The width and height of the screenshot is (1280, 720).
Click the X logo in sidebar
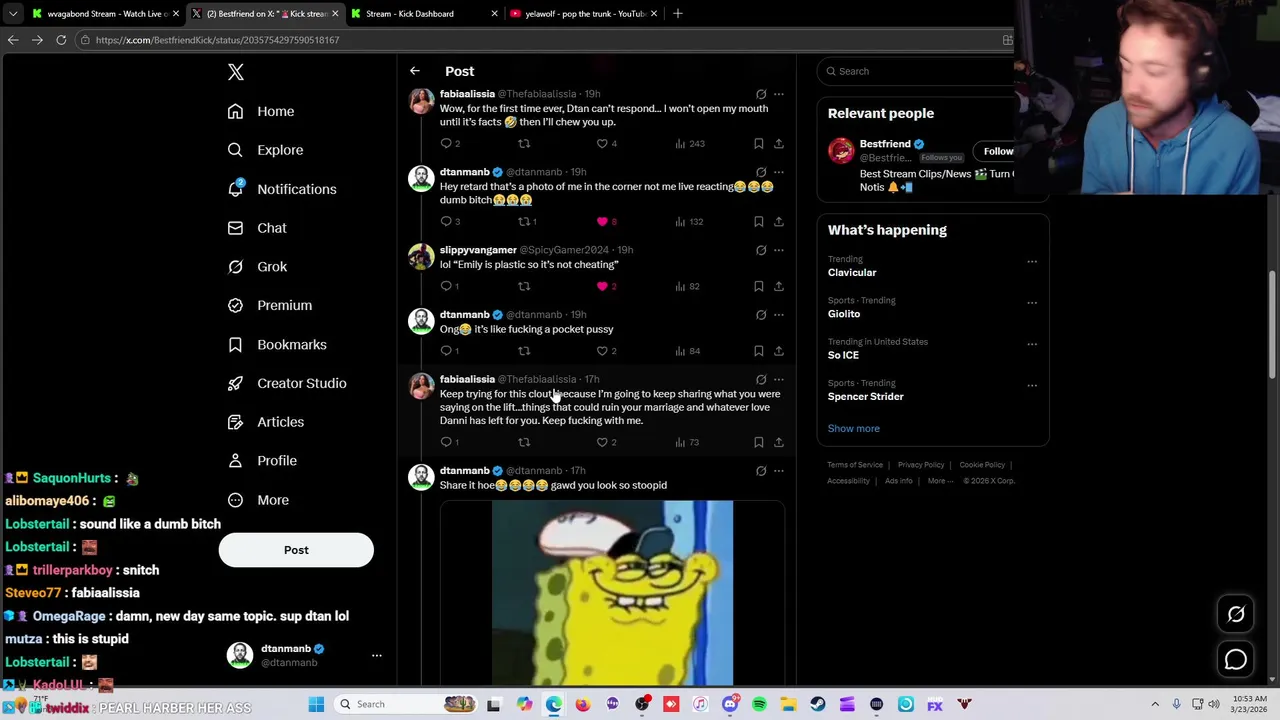(236, 72)
